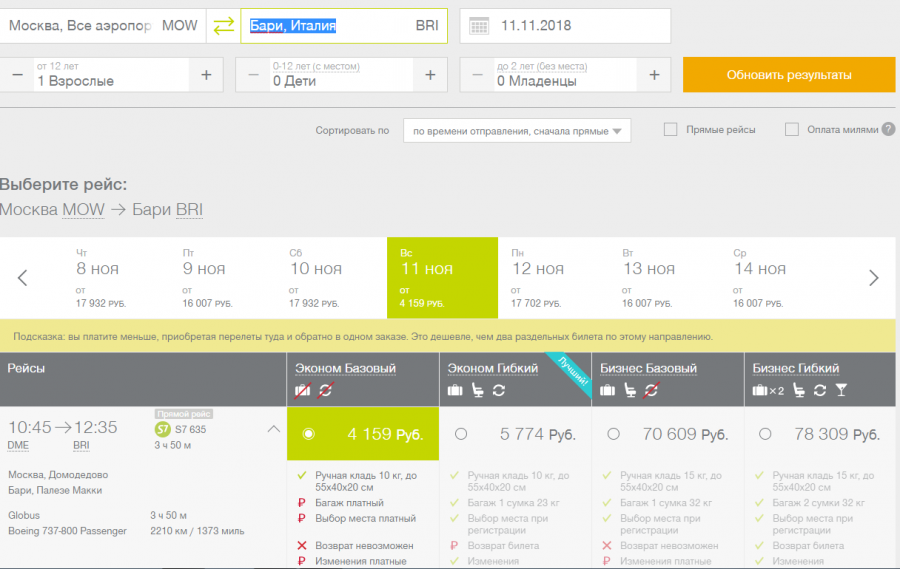Decrease children passenger count

tap(253, 75)
